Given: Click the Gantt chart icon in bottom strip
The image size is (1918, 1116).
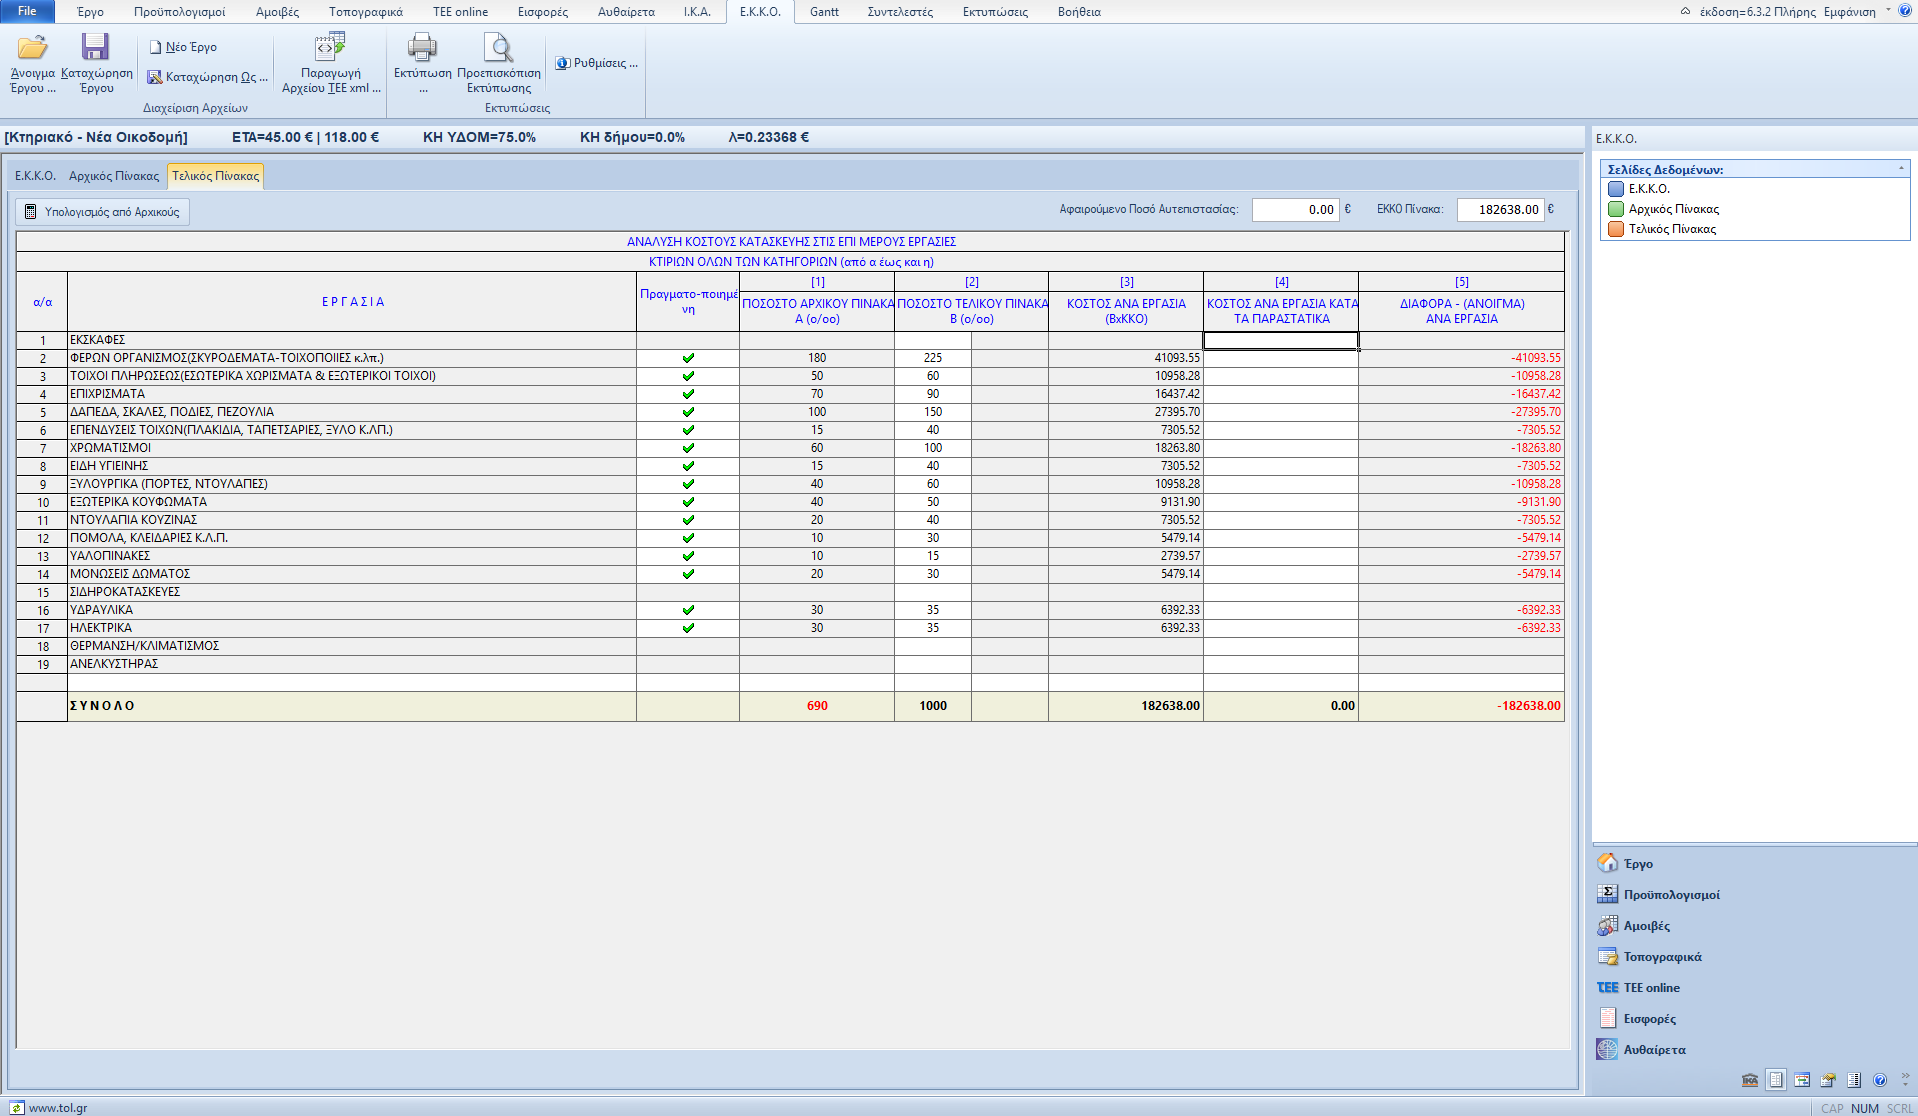Looking at the screenshot, I should (x=1801, y=1080).
